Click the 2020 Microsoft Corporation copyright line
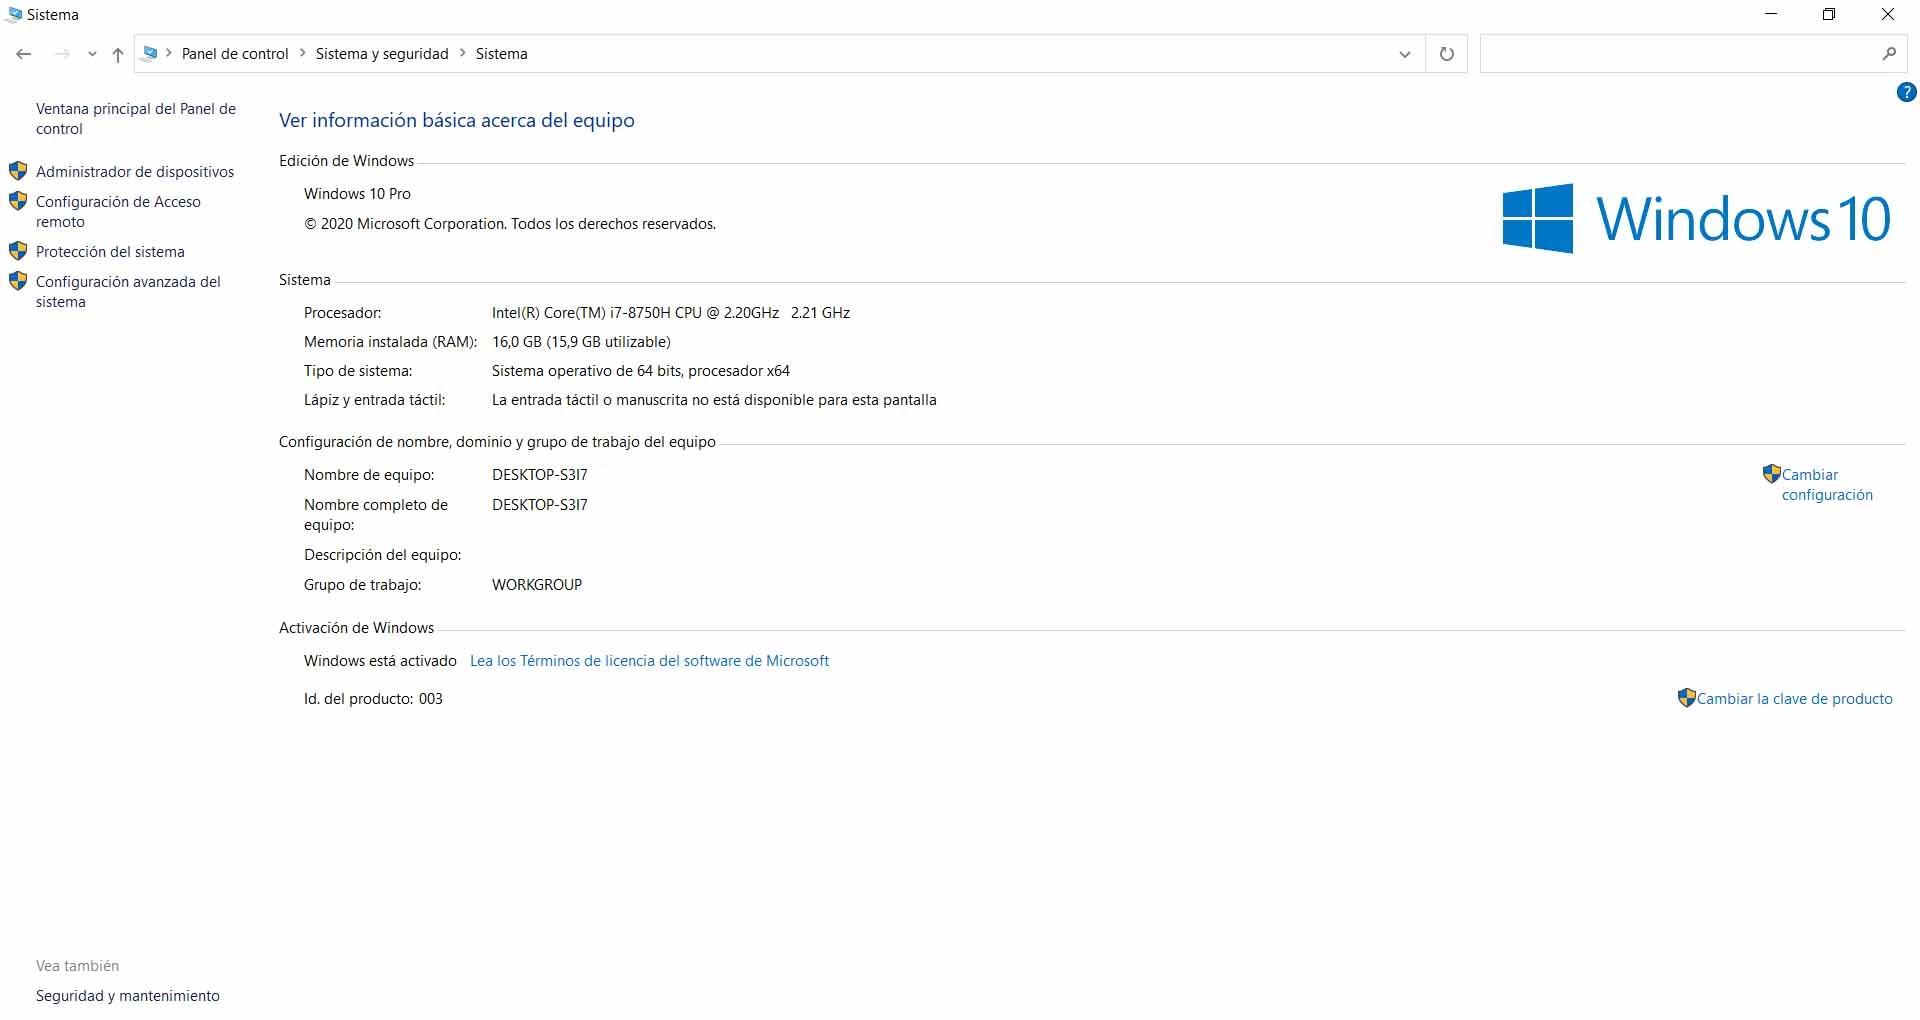Image resolution: width=1920 pixels, height=1020 pixels. pyautogui.click(x=510, y=224)
